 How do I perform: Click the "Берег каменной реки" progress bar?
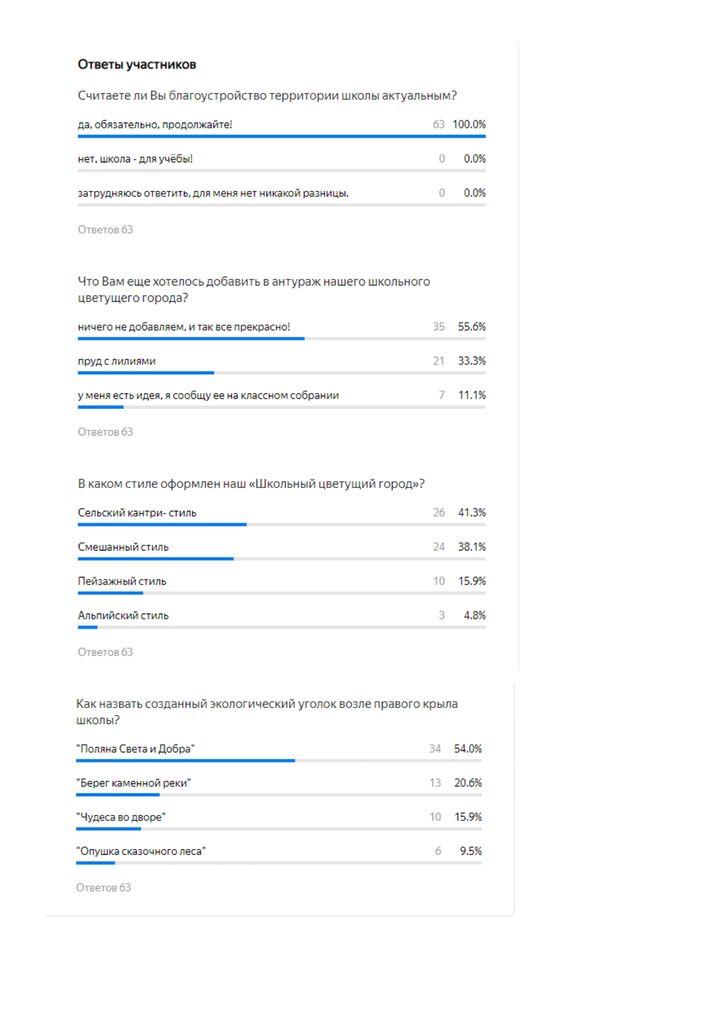(118, 795)
